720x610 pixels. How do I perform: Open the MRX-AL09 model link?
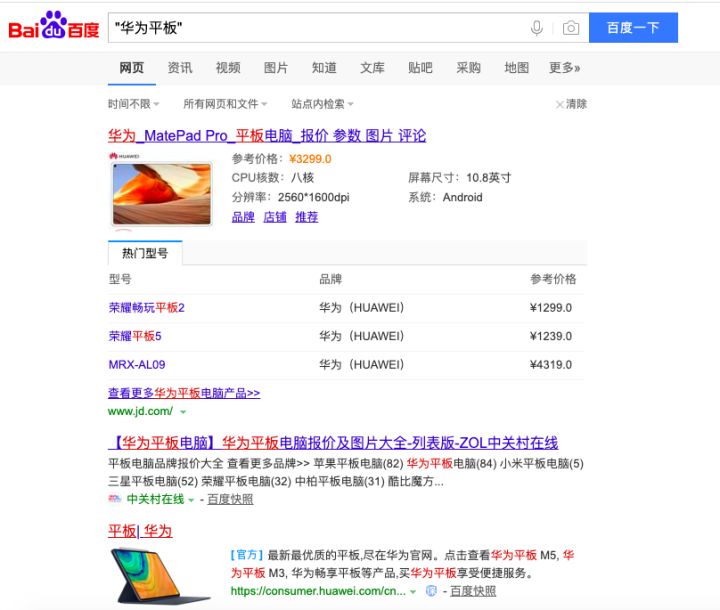pos(137,365)
